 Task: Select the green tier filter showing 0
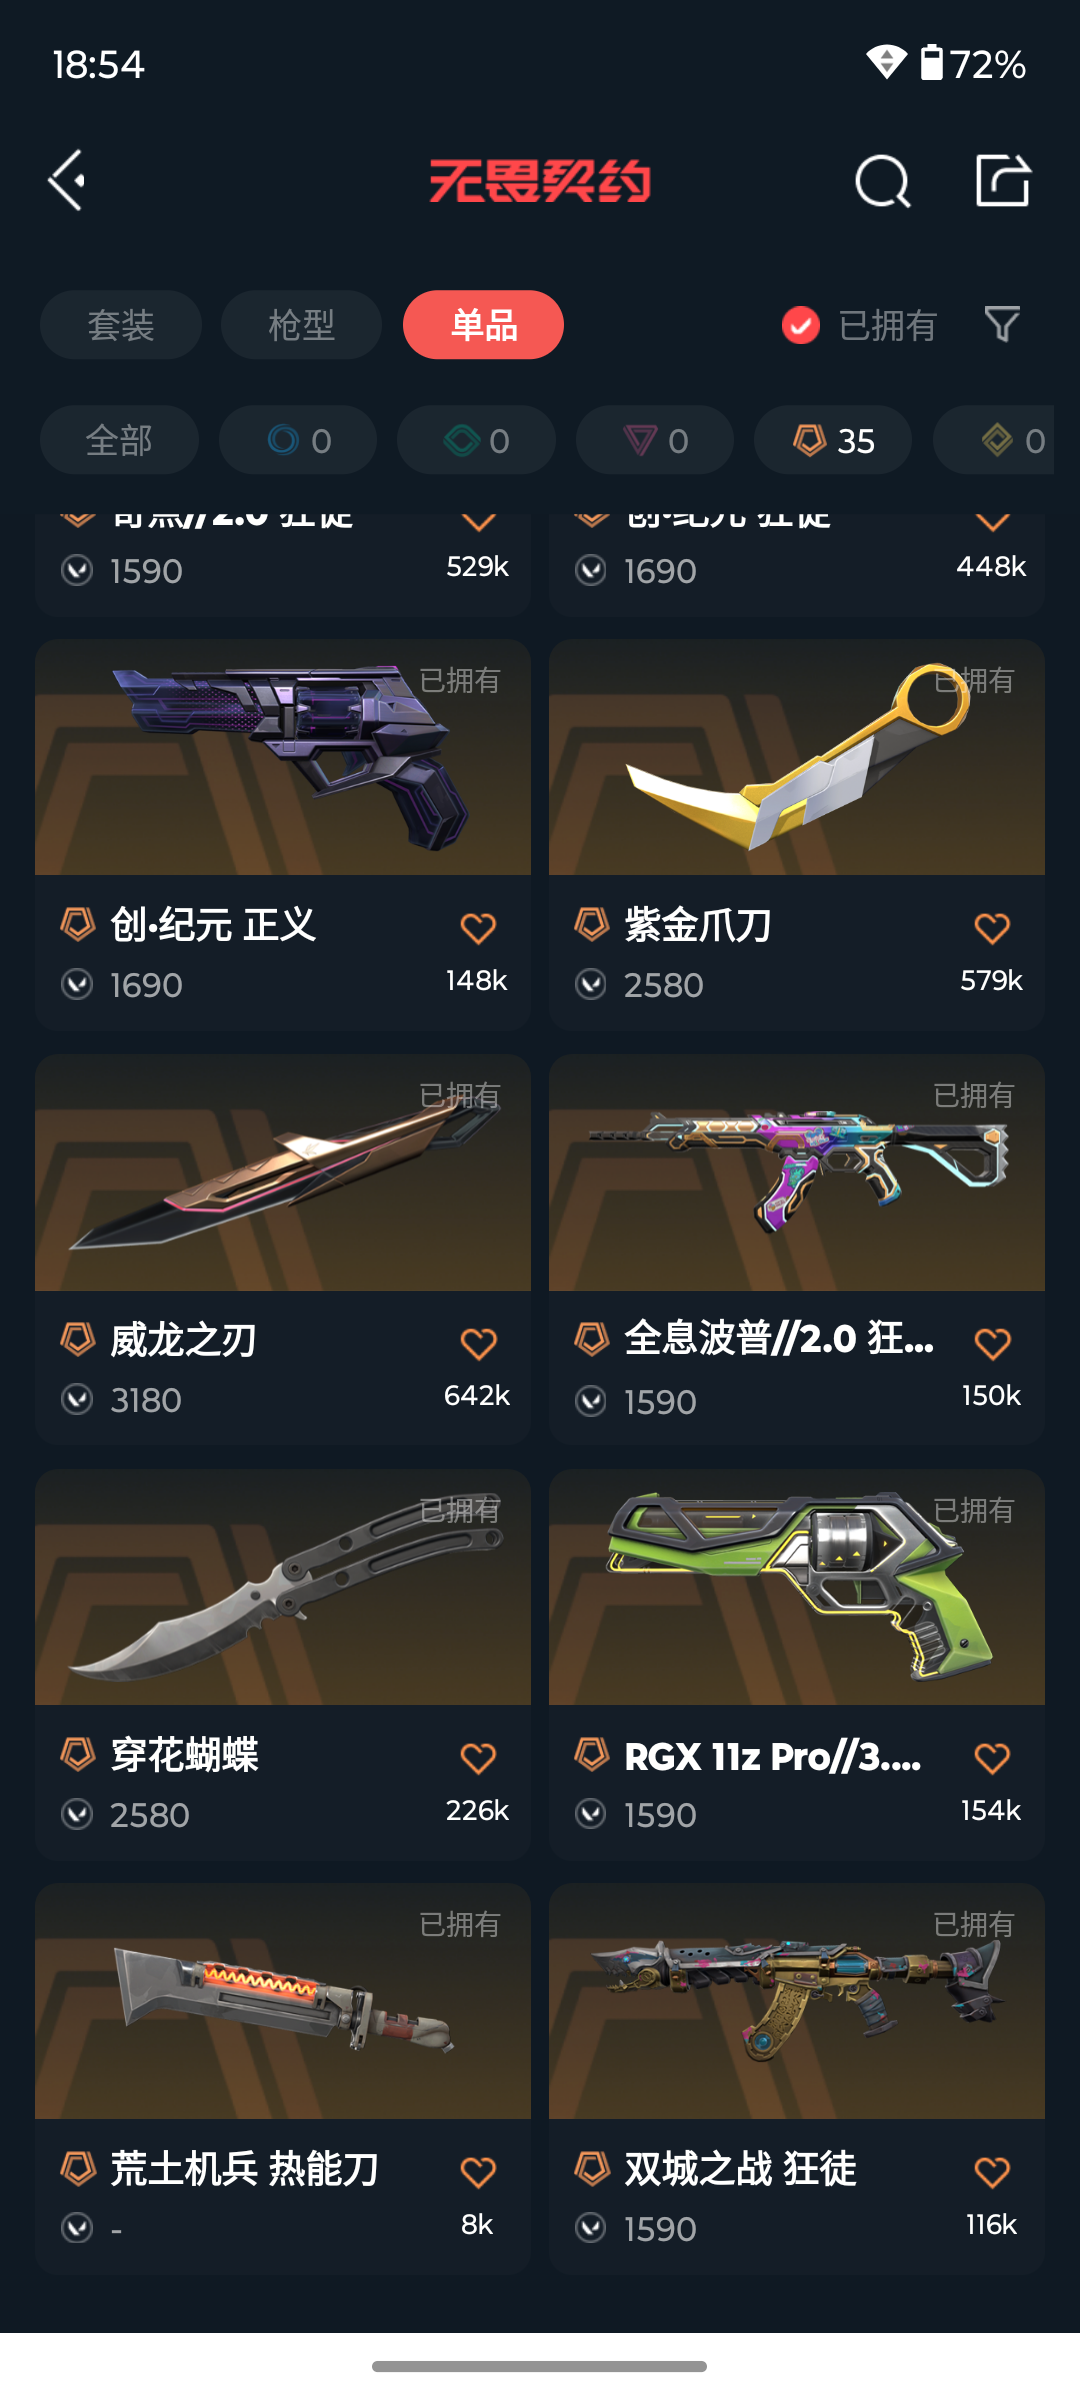coord(476,440)
